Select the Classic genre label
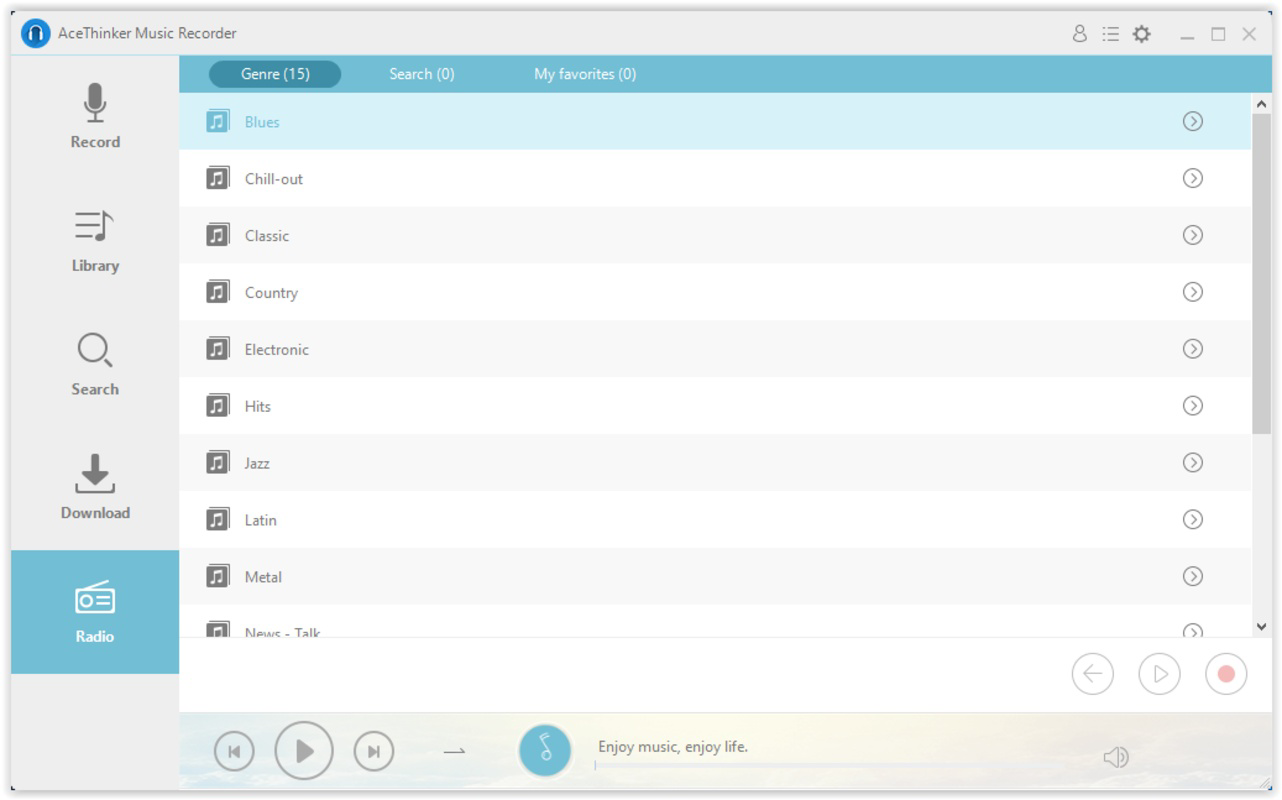Screen dimensions: 1282x800 click(267, 235)
